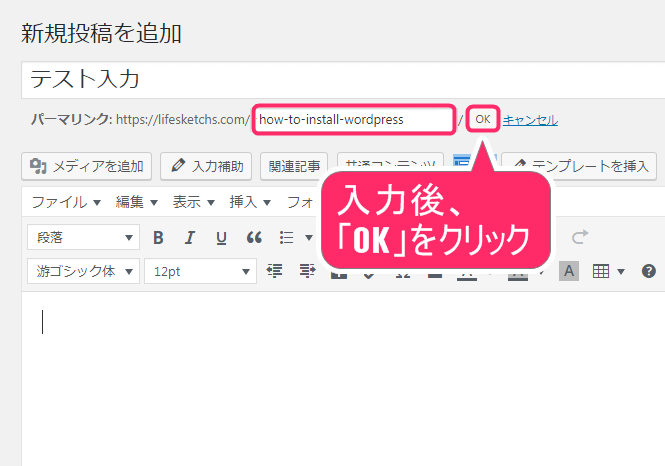The image size is (665, 466).
Task: Click the decrease indent icon
Action: click(x=276, y=271)
